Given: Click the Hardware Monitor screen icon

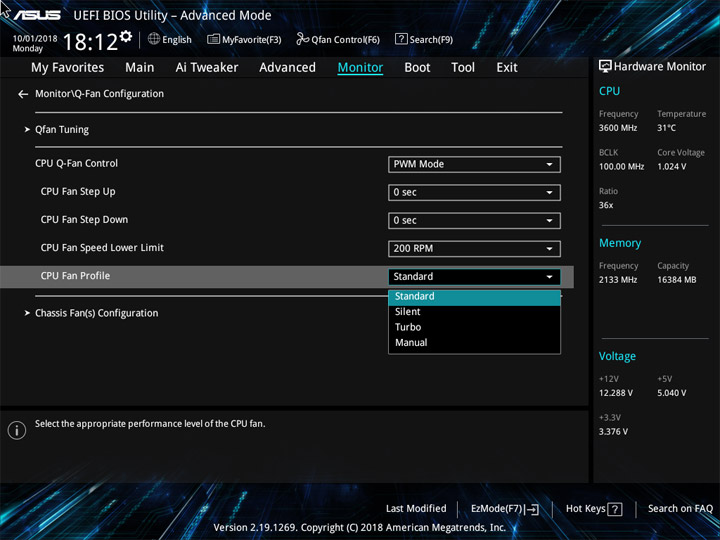Looking at the screenshot, I should tap(605, 67).
